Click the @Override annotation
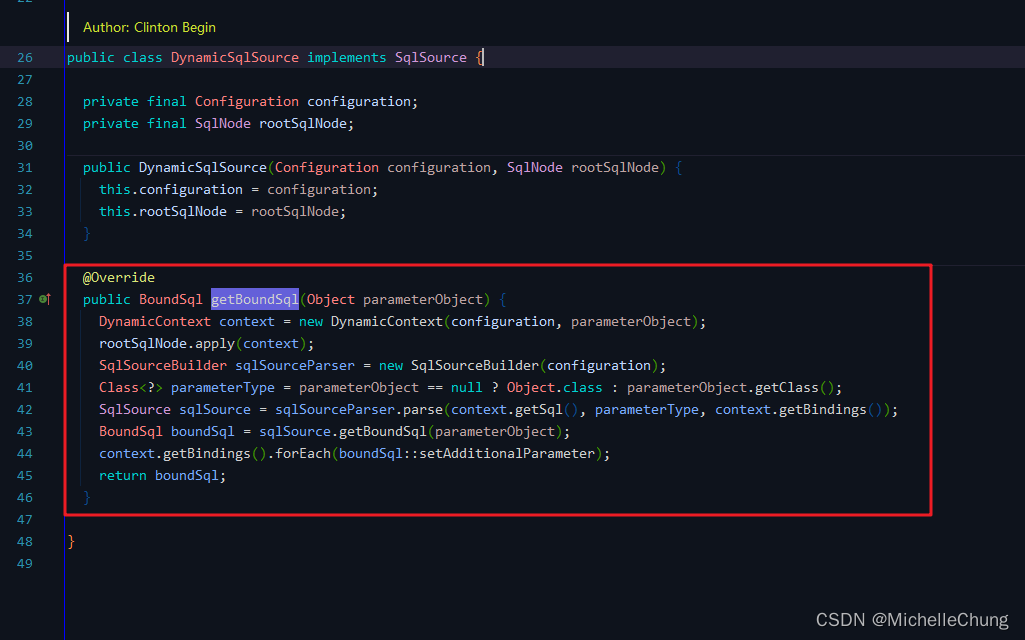This screenshot has width=1025, height=640. coord(118,277)
